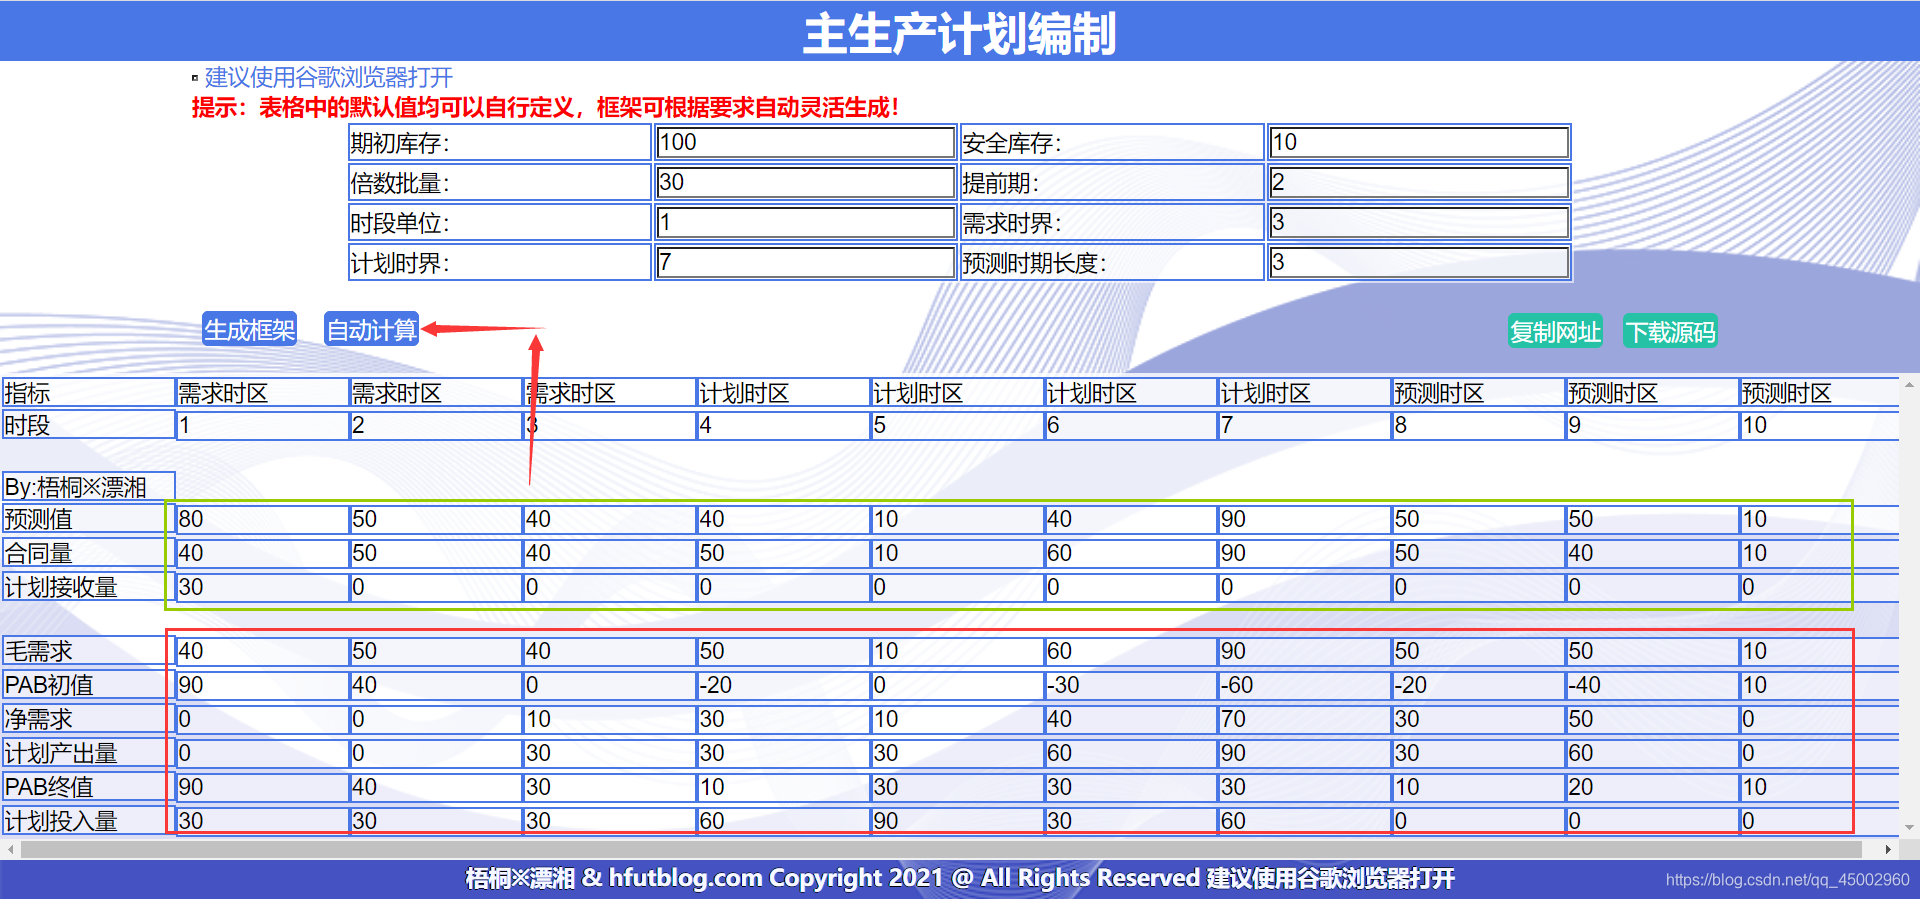The image size is (1920, 899).
Task: Click the vertical scrollbar up arrow
Action: pos(1909,384)
